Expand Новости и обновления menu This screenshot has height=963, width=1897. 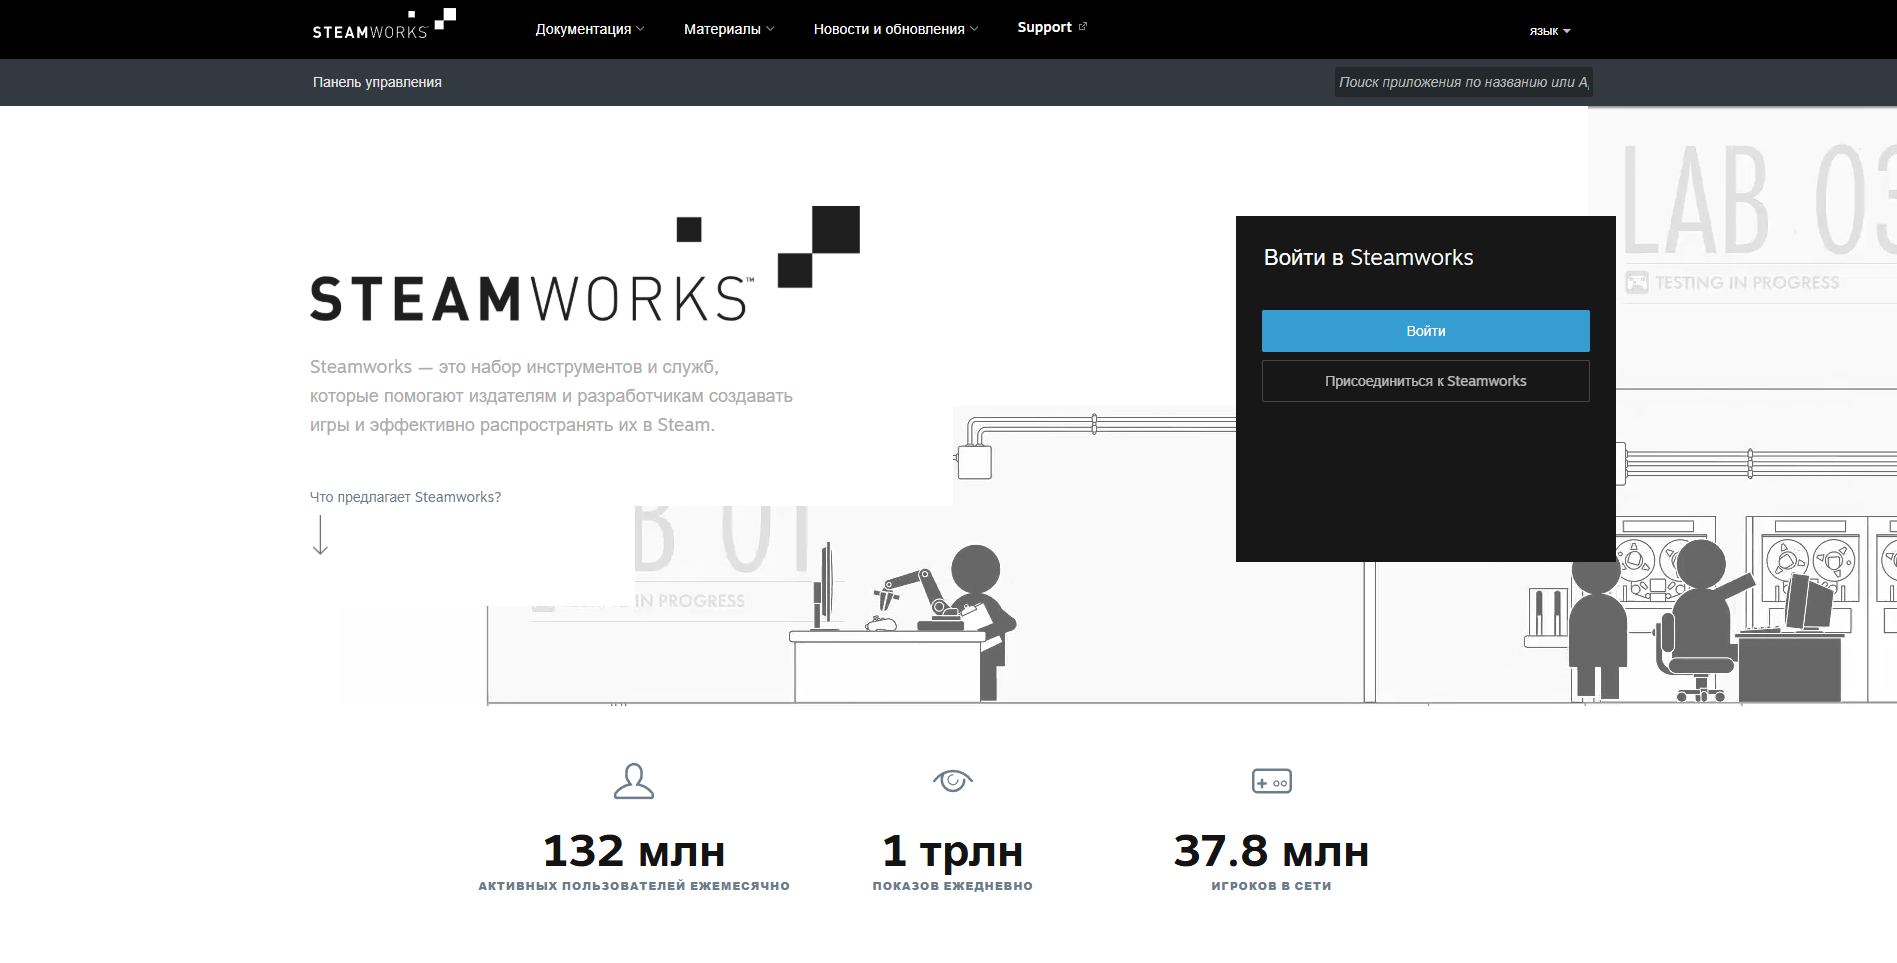click(x=896, y=29)
